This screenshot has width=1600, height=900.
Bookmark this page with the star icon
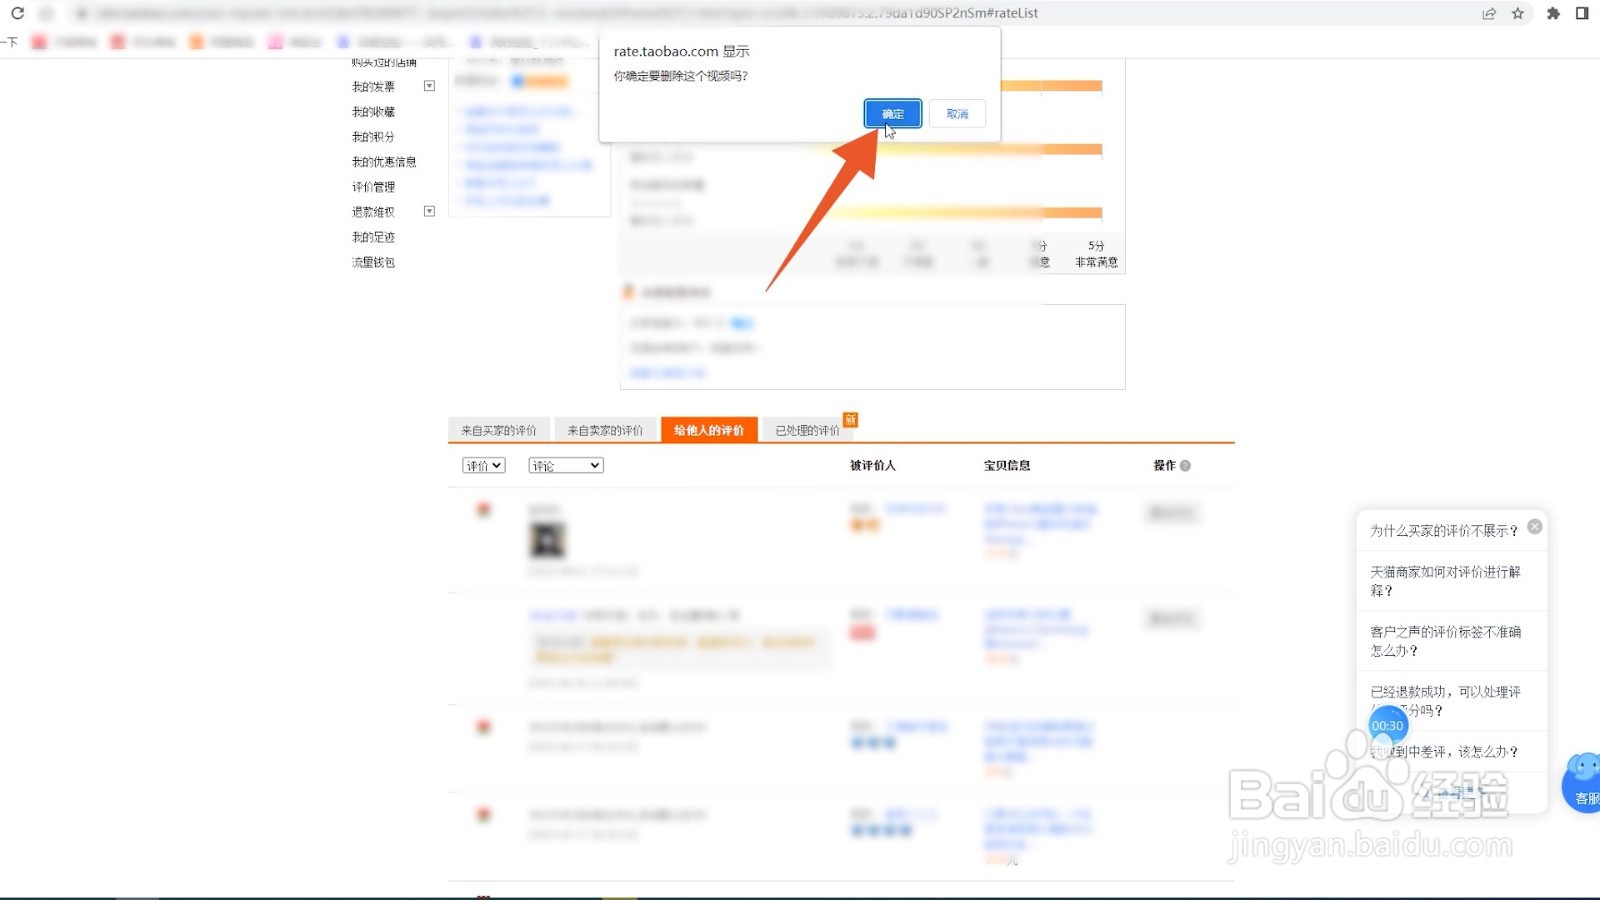pos(1518,13)
